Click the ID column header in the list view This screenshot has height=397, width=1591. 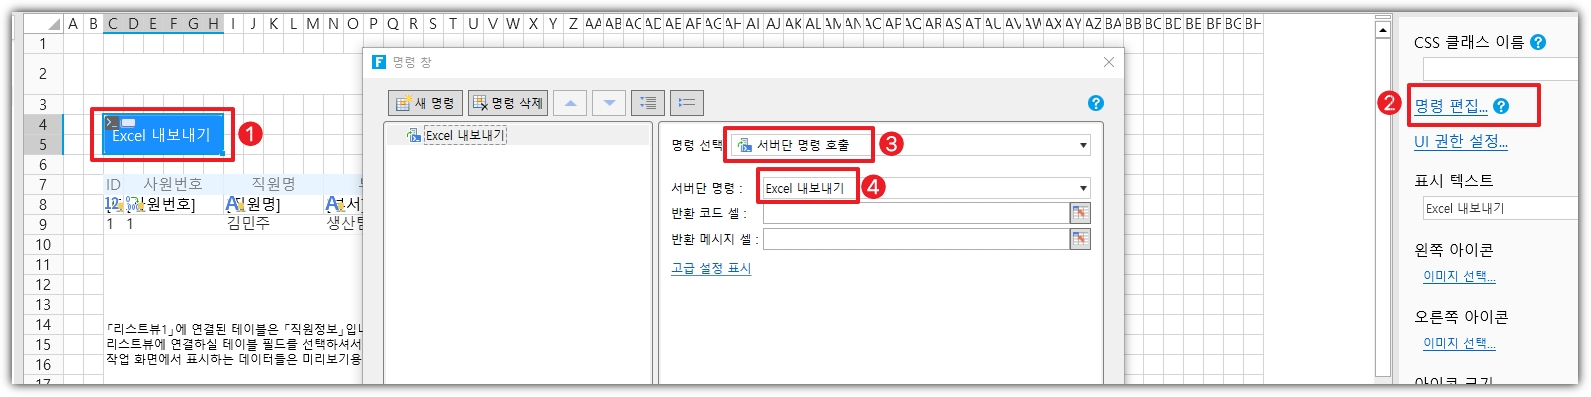point(113,184)
